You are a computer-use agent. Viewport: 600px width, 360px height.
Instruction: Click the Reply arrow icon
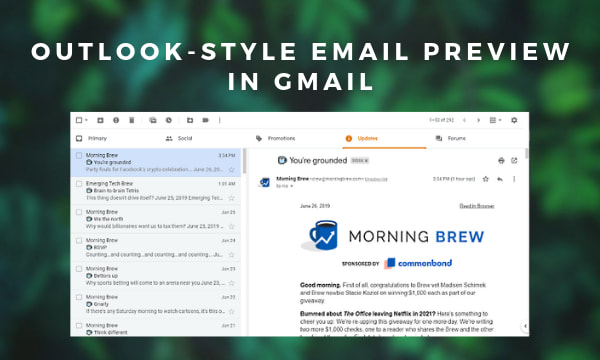tap(500, 179)
